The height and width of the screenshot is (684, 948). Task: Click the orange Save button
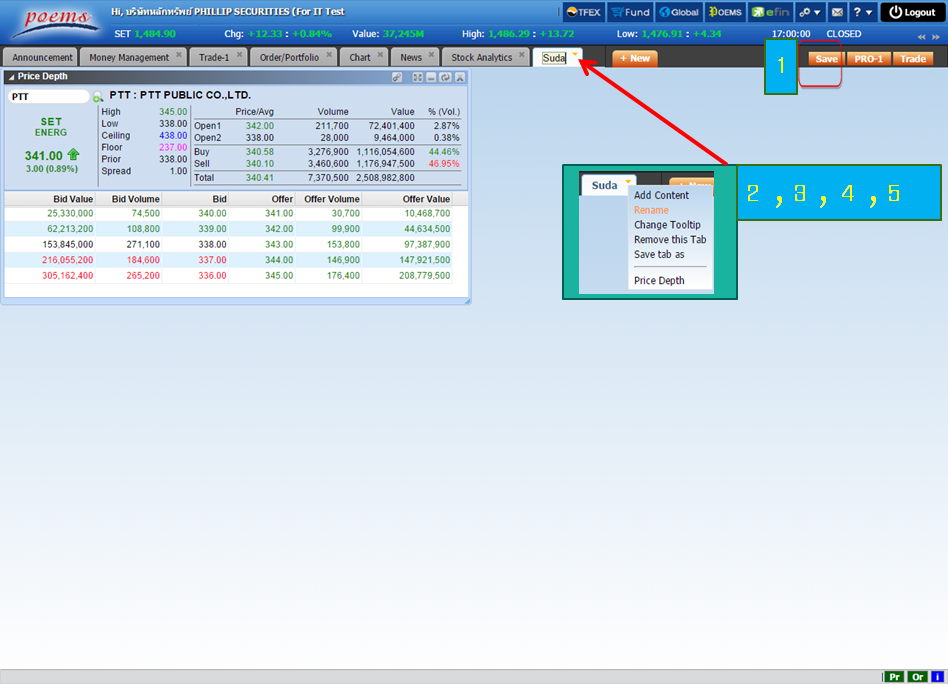click(826, 59)
